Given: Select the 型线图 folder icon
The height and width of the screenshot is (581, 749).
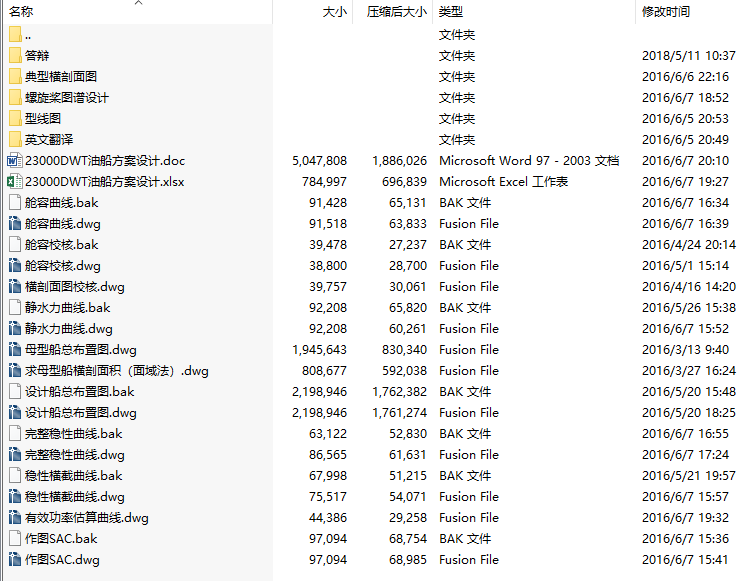Looking at the screenshot, I should coord(15,118).
